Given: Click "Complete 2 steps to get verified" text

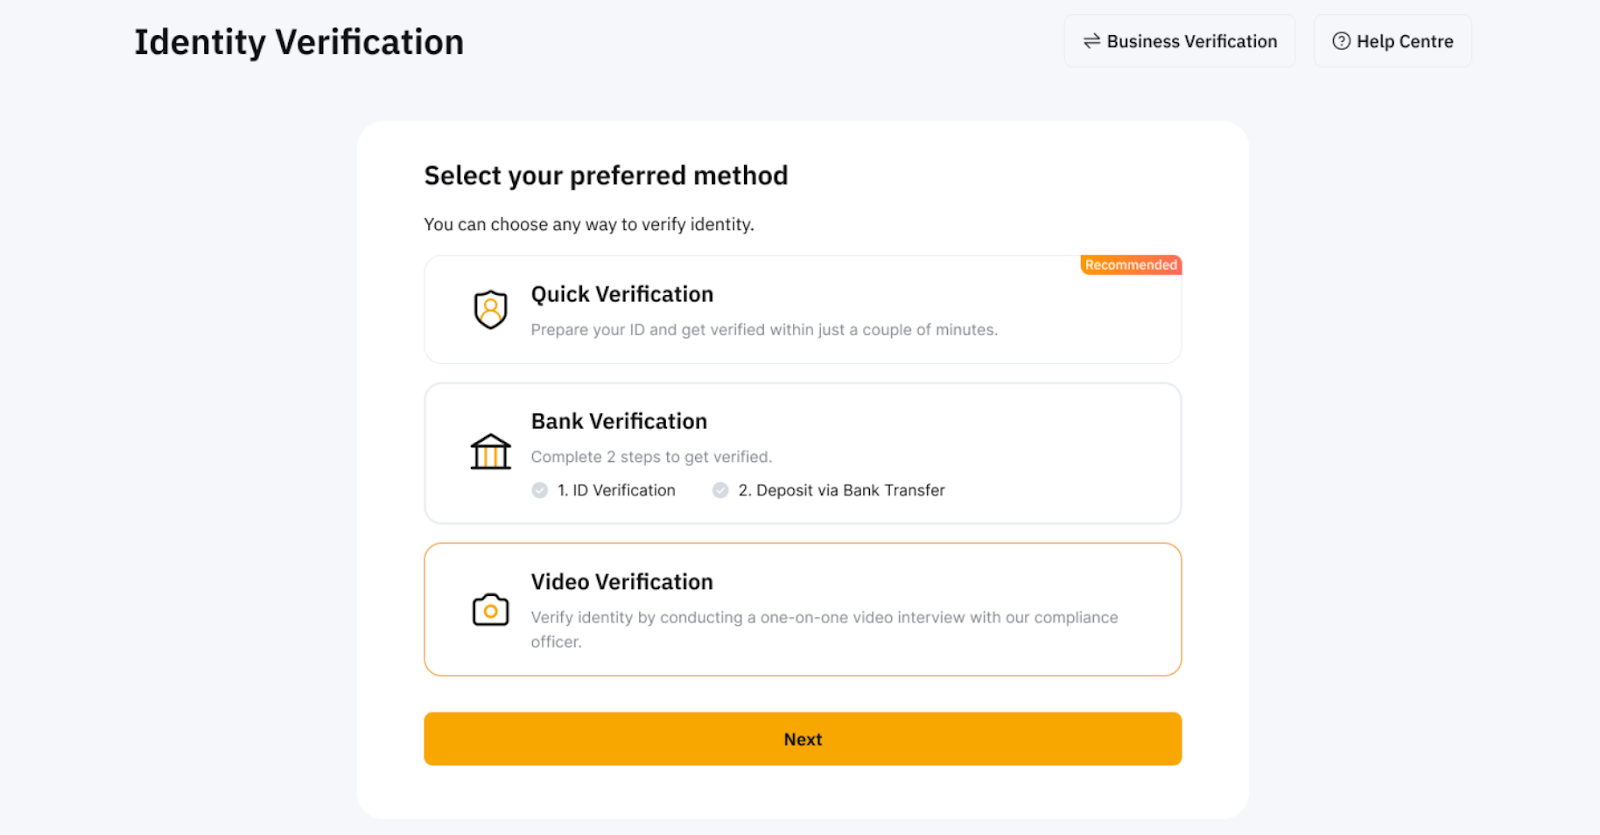Looking at the screenshot, I should tap(651, 457).
